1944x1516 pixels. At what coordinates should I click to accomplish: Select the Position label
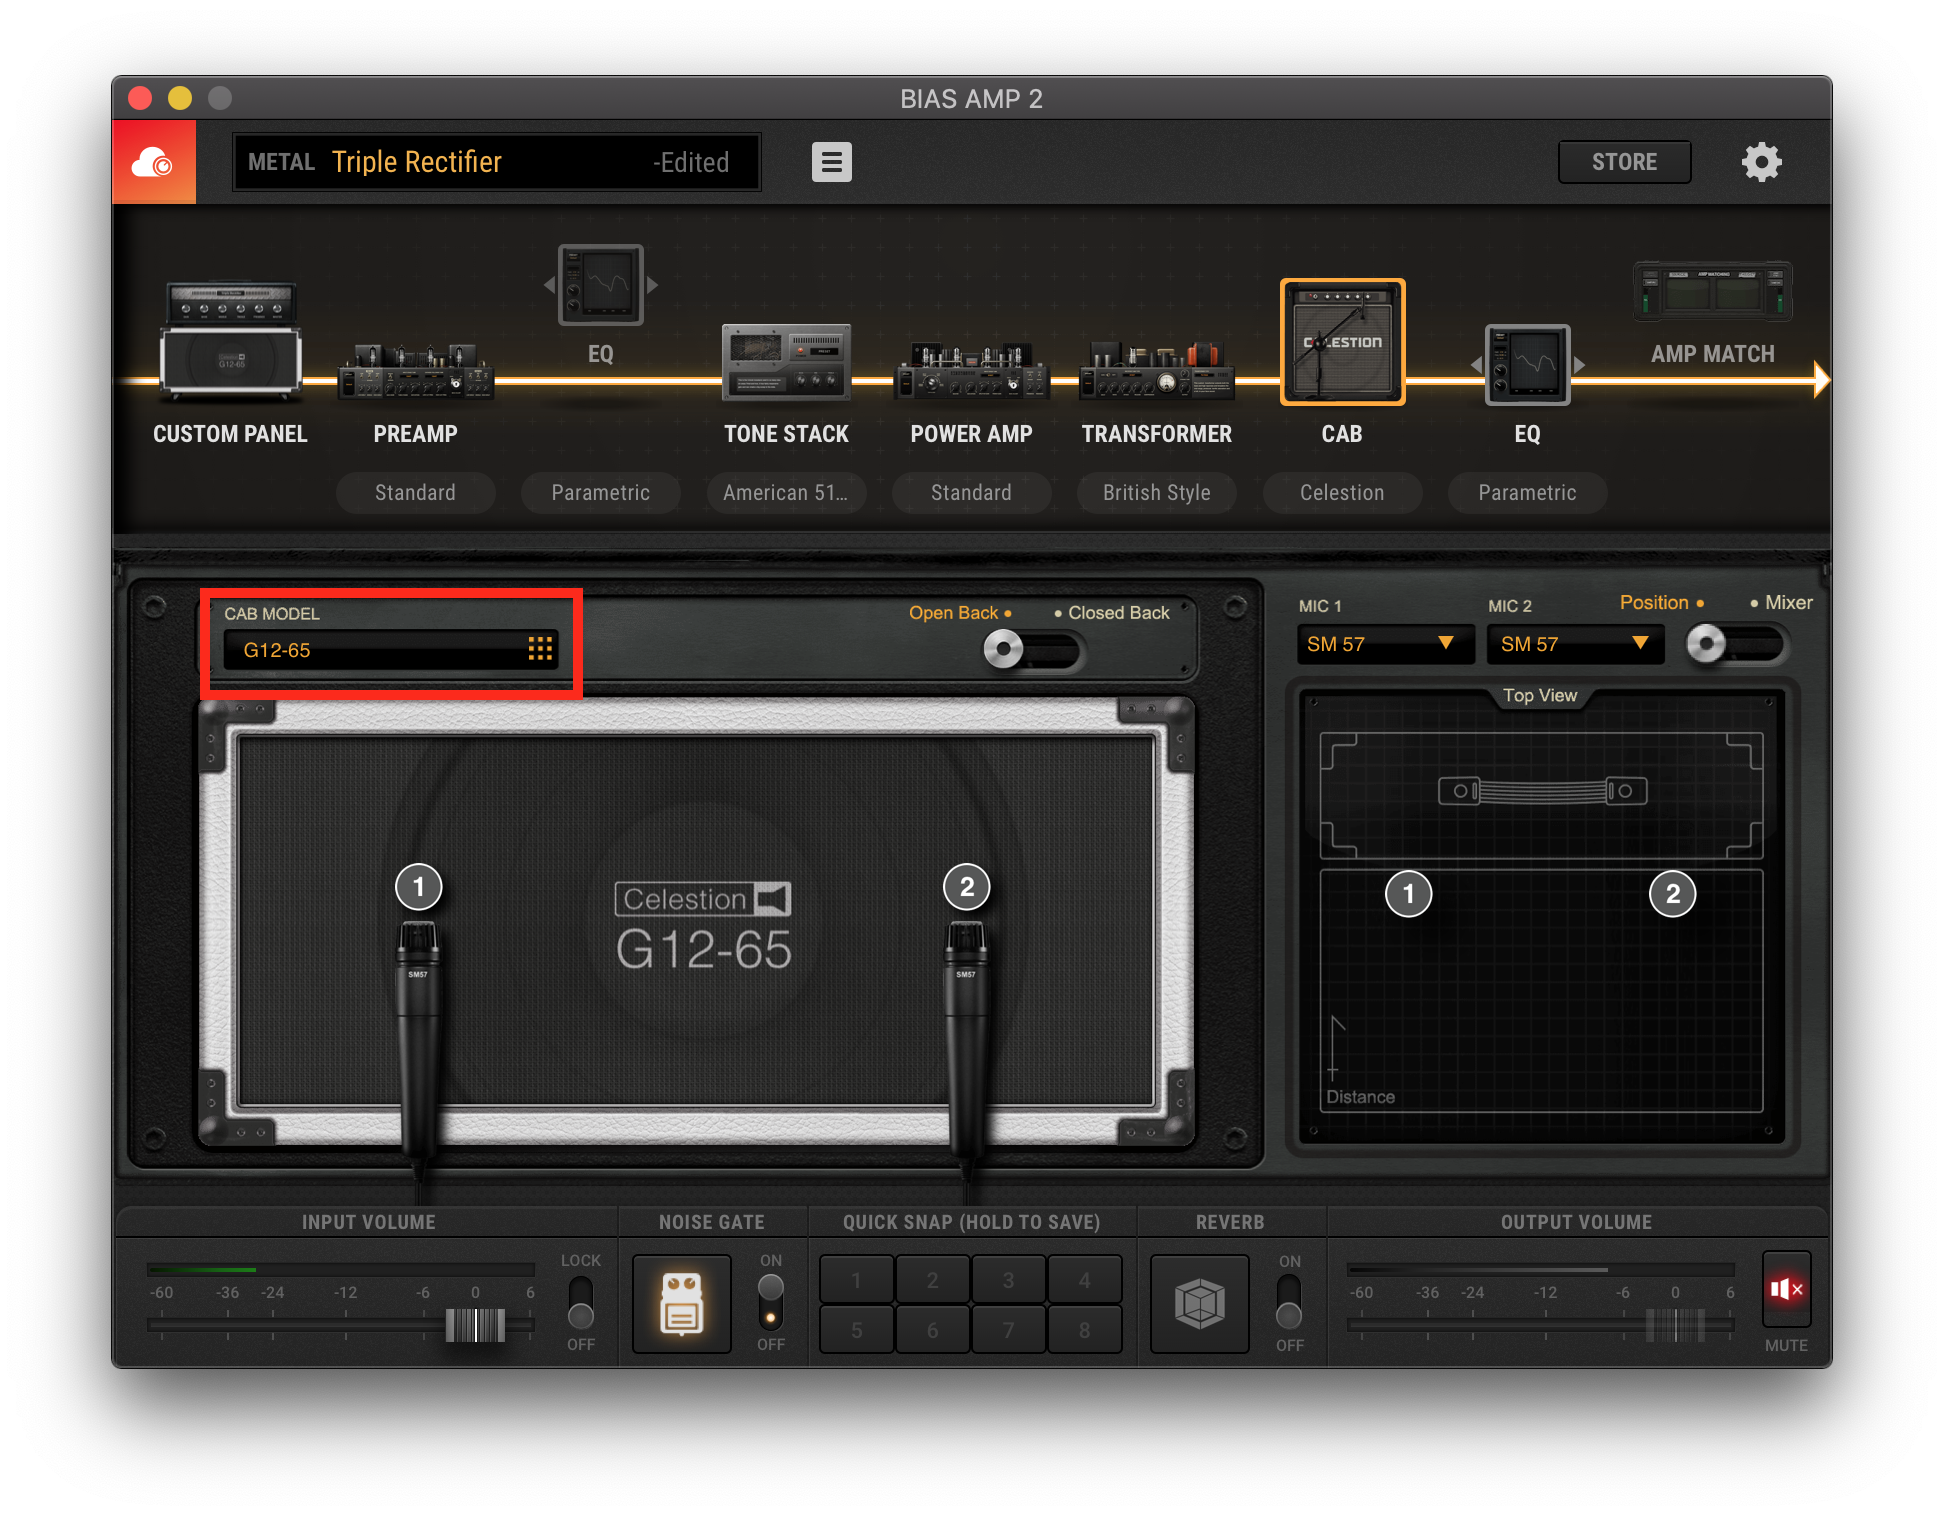[1654, 602]
